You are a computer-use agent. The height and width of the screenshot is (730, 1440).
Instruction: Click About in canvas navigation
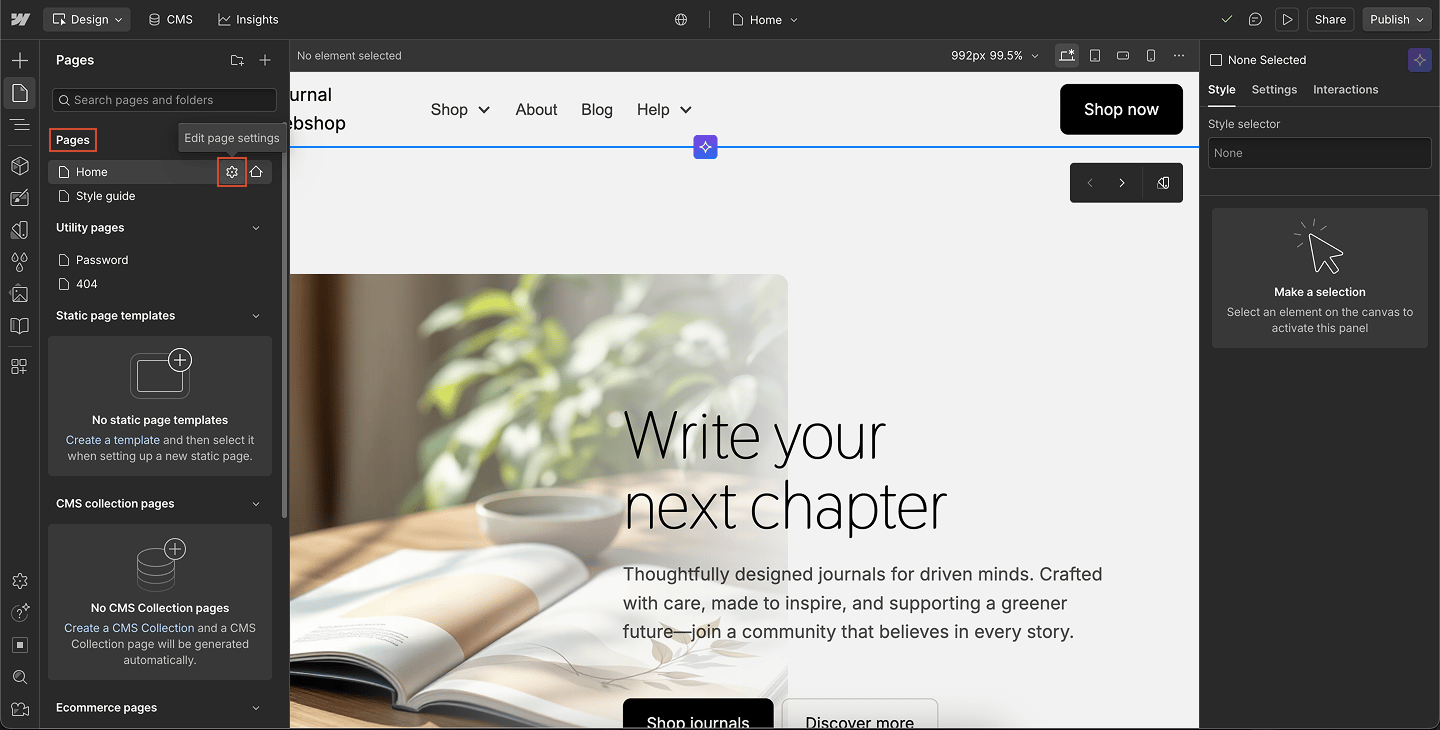(x=537, y=110)
